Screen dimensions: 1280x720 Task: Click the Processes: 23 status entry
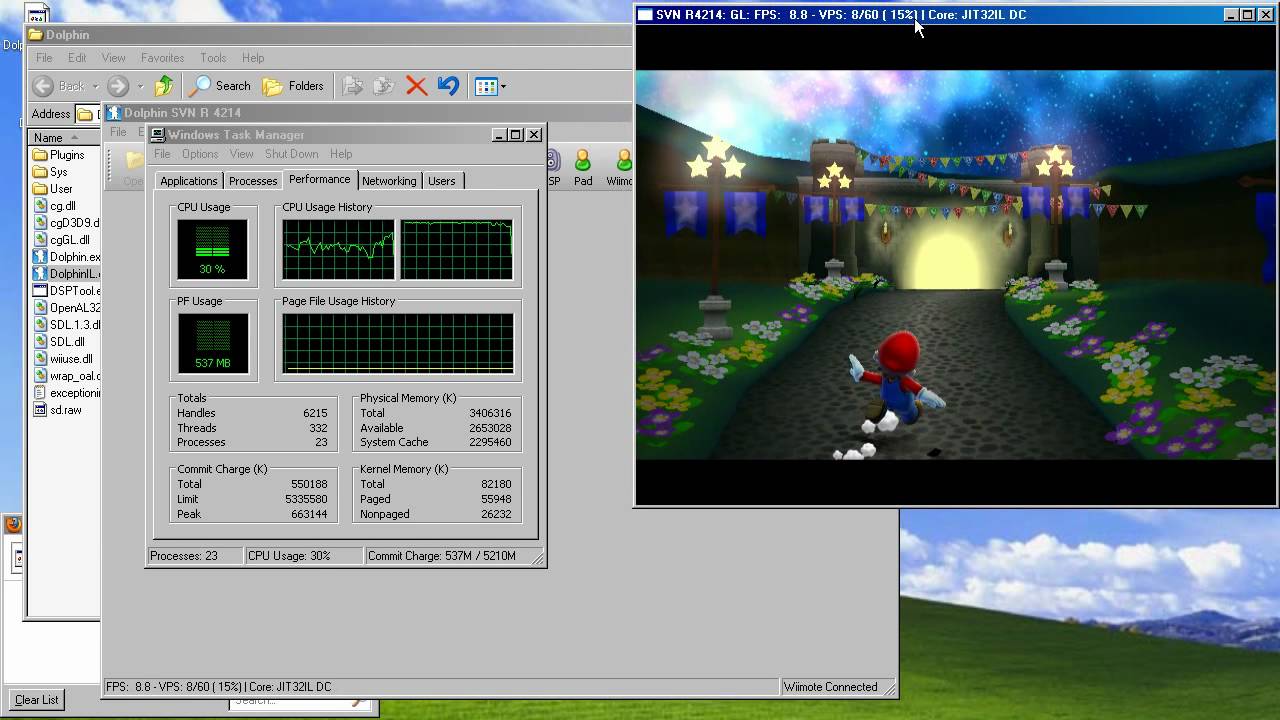click(195, 555)
